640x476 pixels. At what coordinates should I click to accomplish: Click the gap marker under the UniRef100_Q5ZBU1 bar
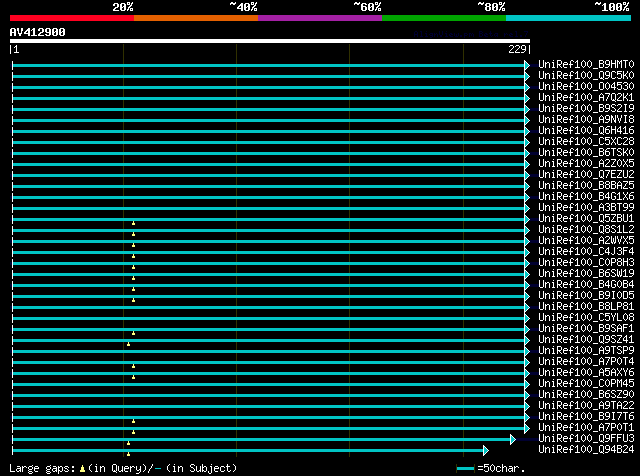[133, 223]
